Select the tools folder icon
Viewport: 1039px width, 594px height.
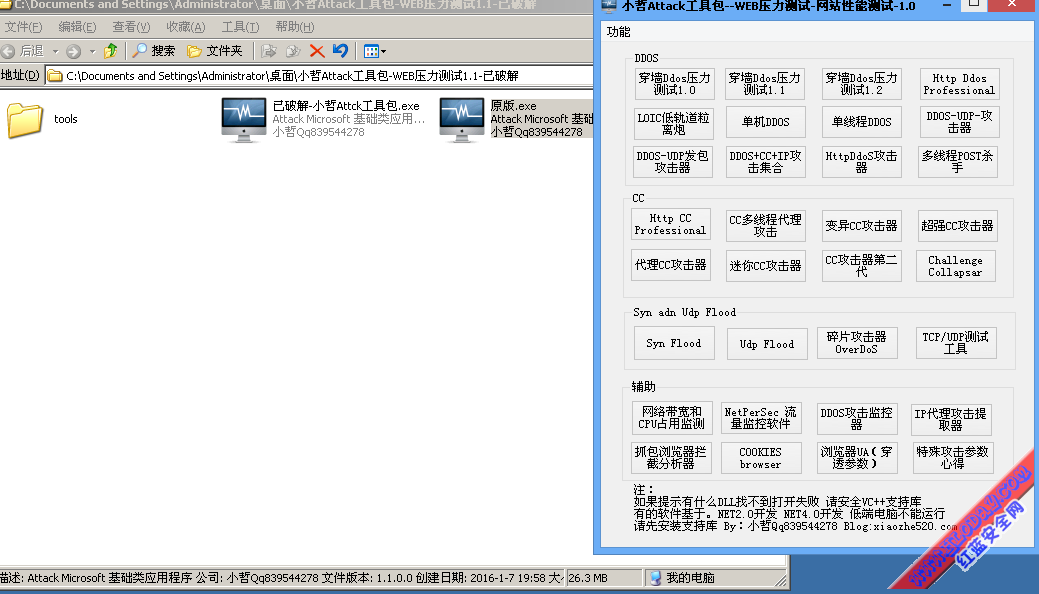coord(25,119)
